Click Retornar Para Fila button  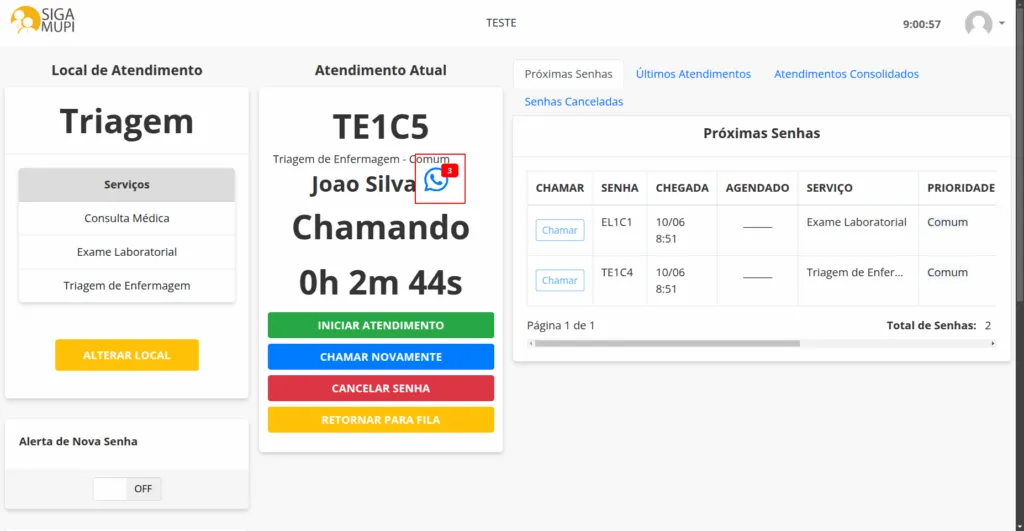(x=380, y=420)
